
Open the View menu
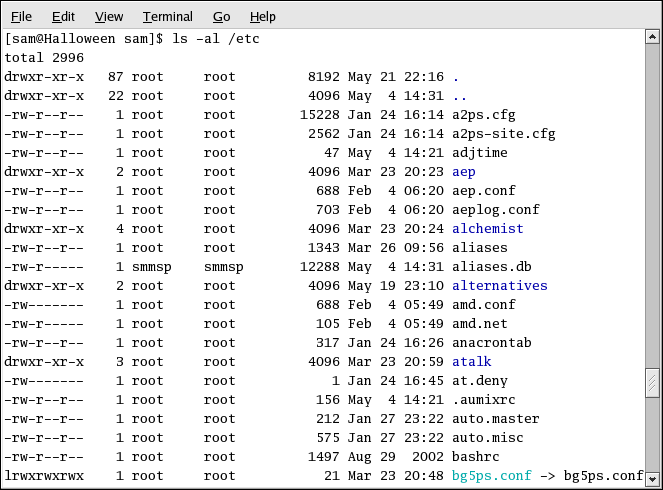tap(109, 17)
